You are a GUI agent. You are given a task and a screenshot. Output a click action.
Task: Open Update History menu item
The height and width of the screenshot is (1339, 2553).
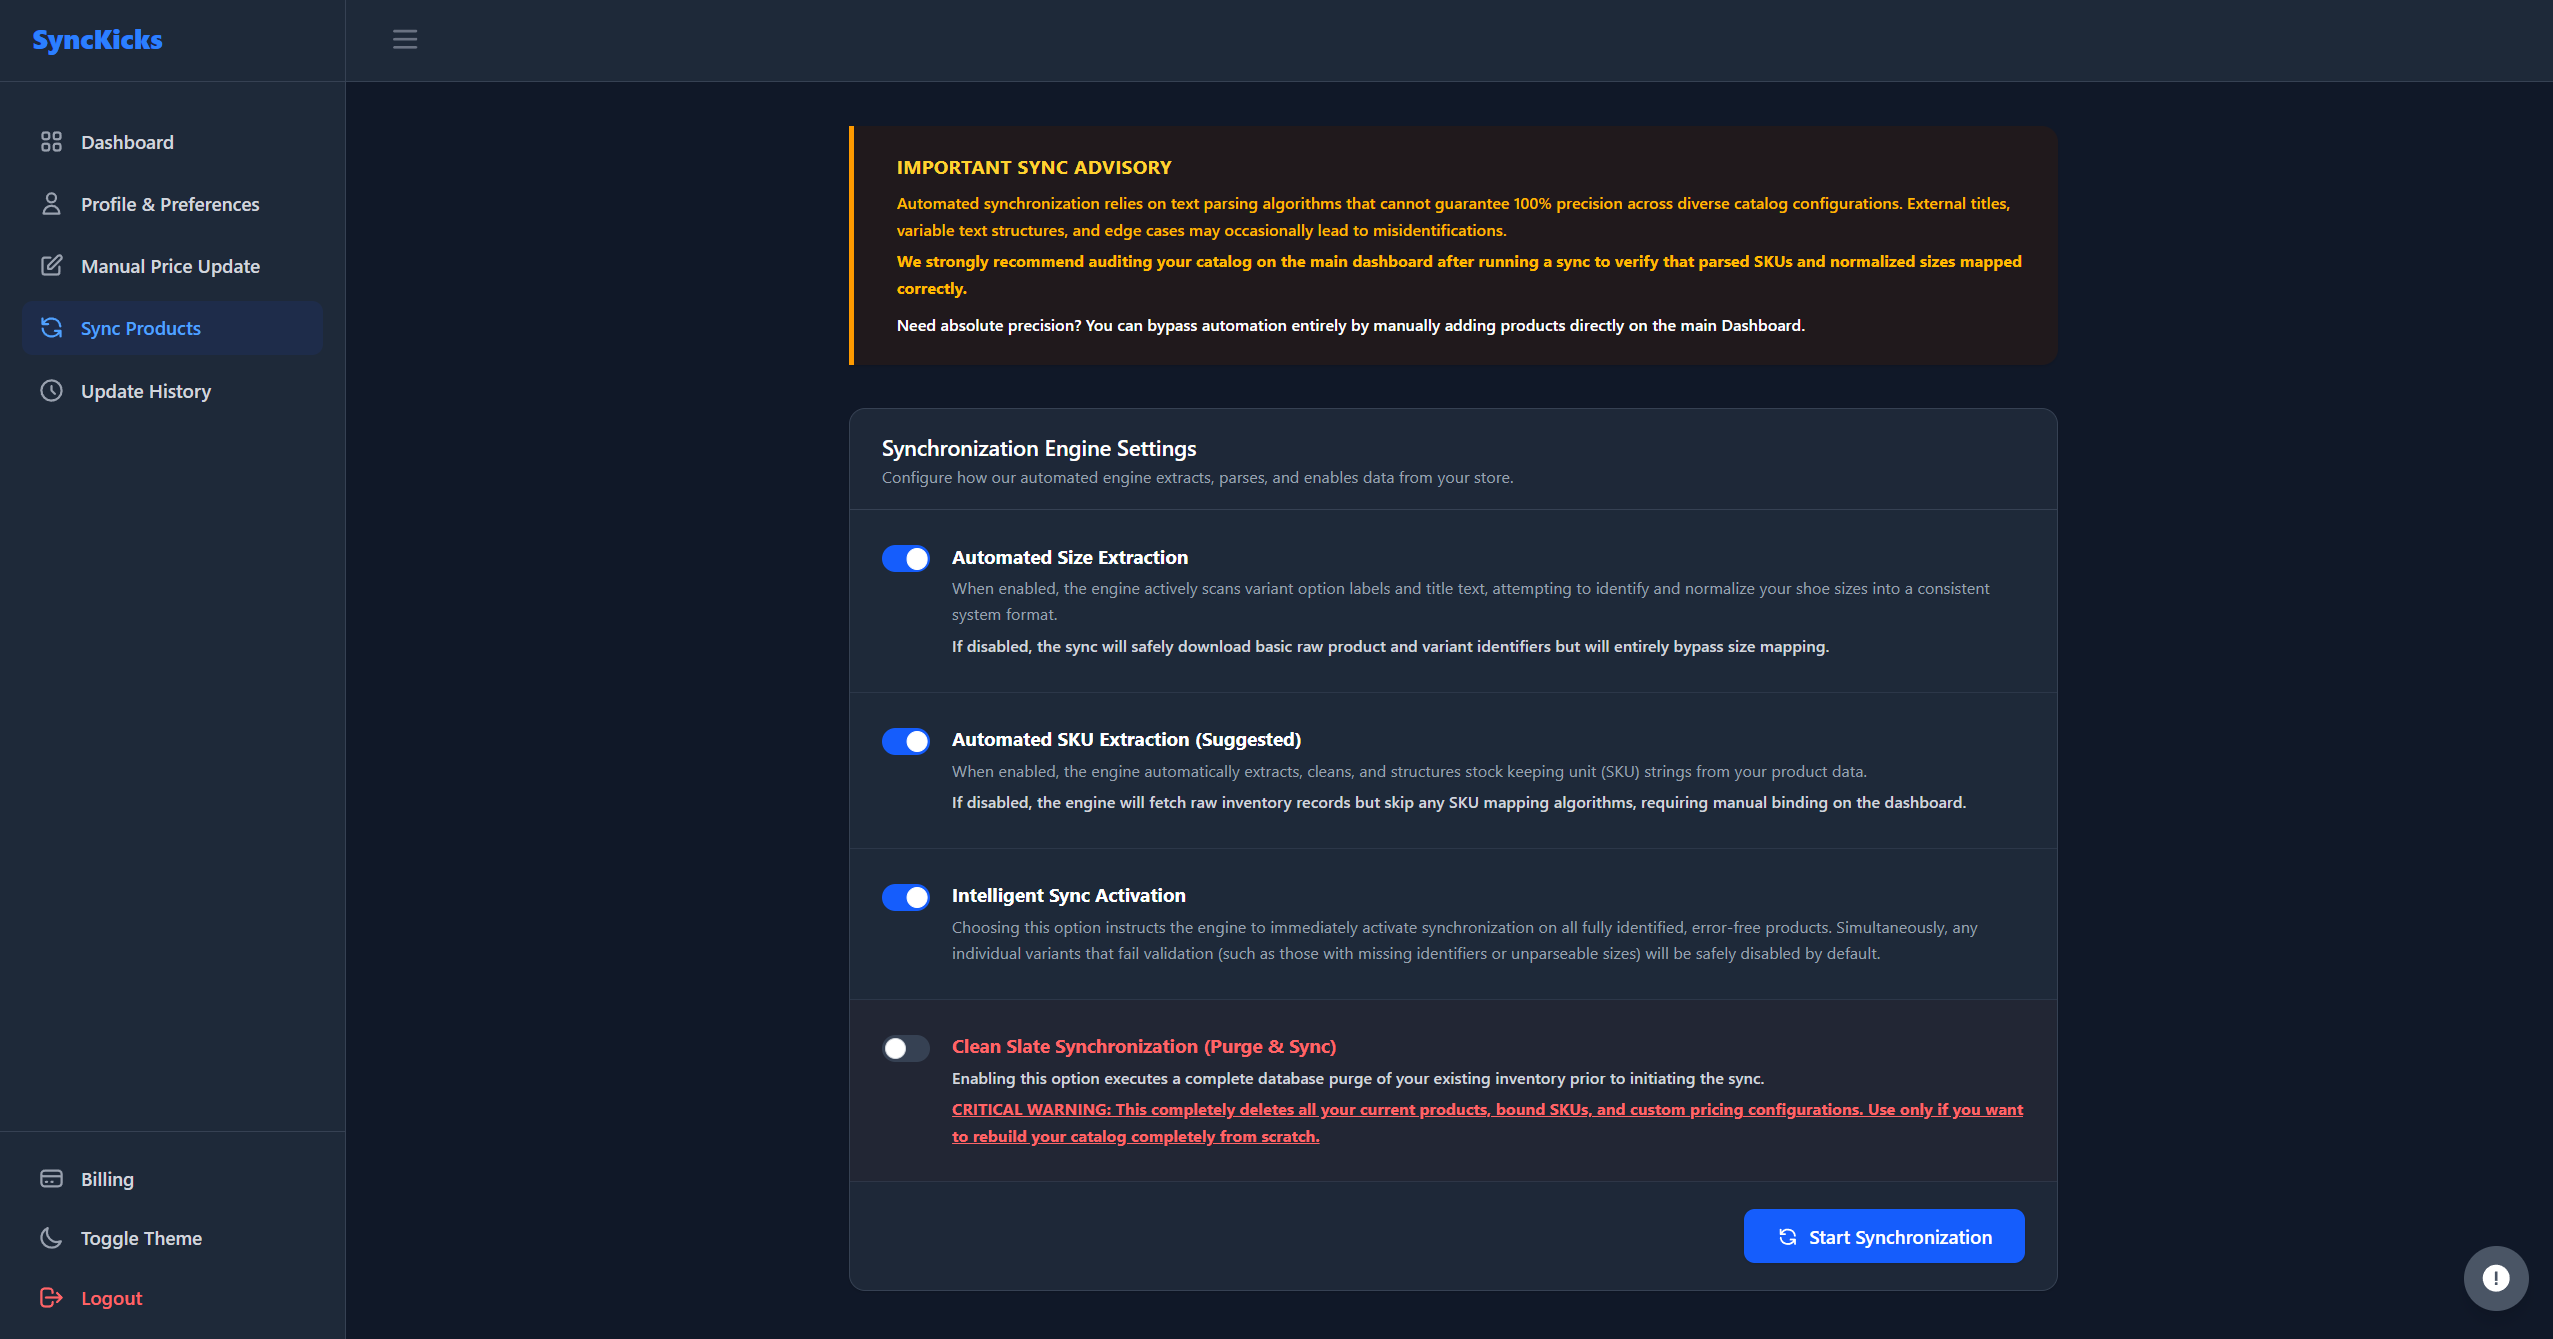pos(173,391)
